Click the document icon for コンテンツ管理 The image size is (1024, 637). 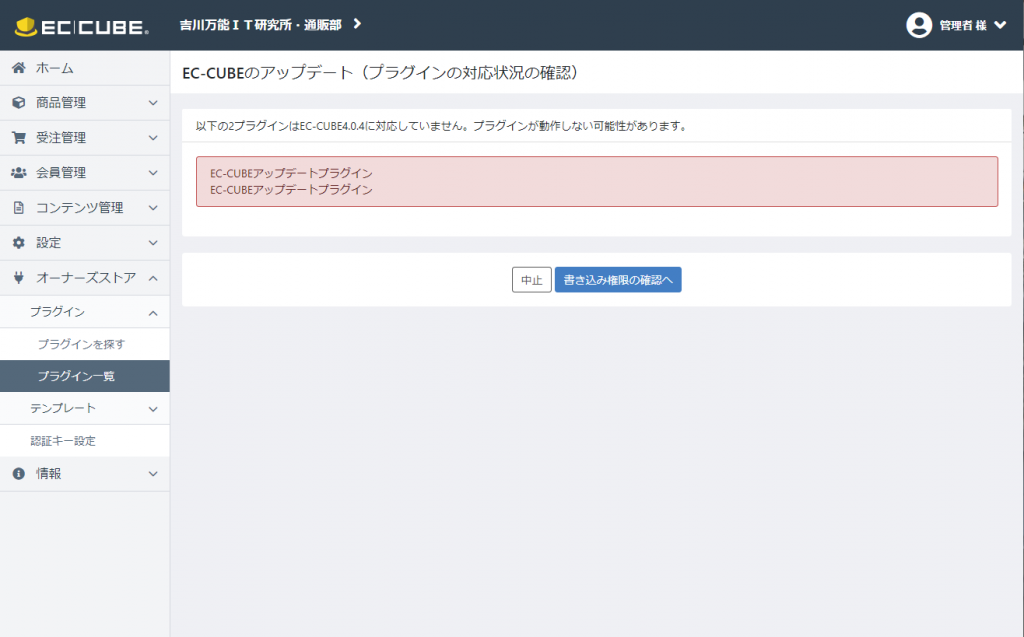pos(18,208)
